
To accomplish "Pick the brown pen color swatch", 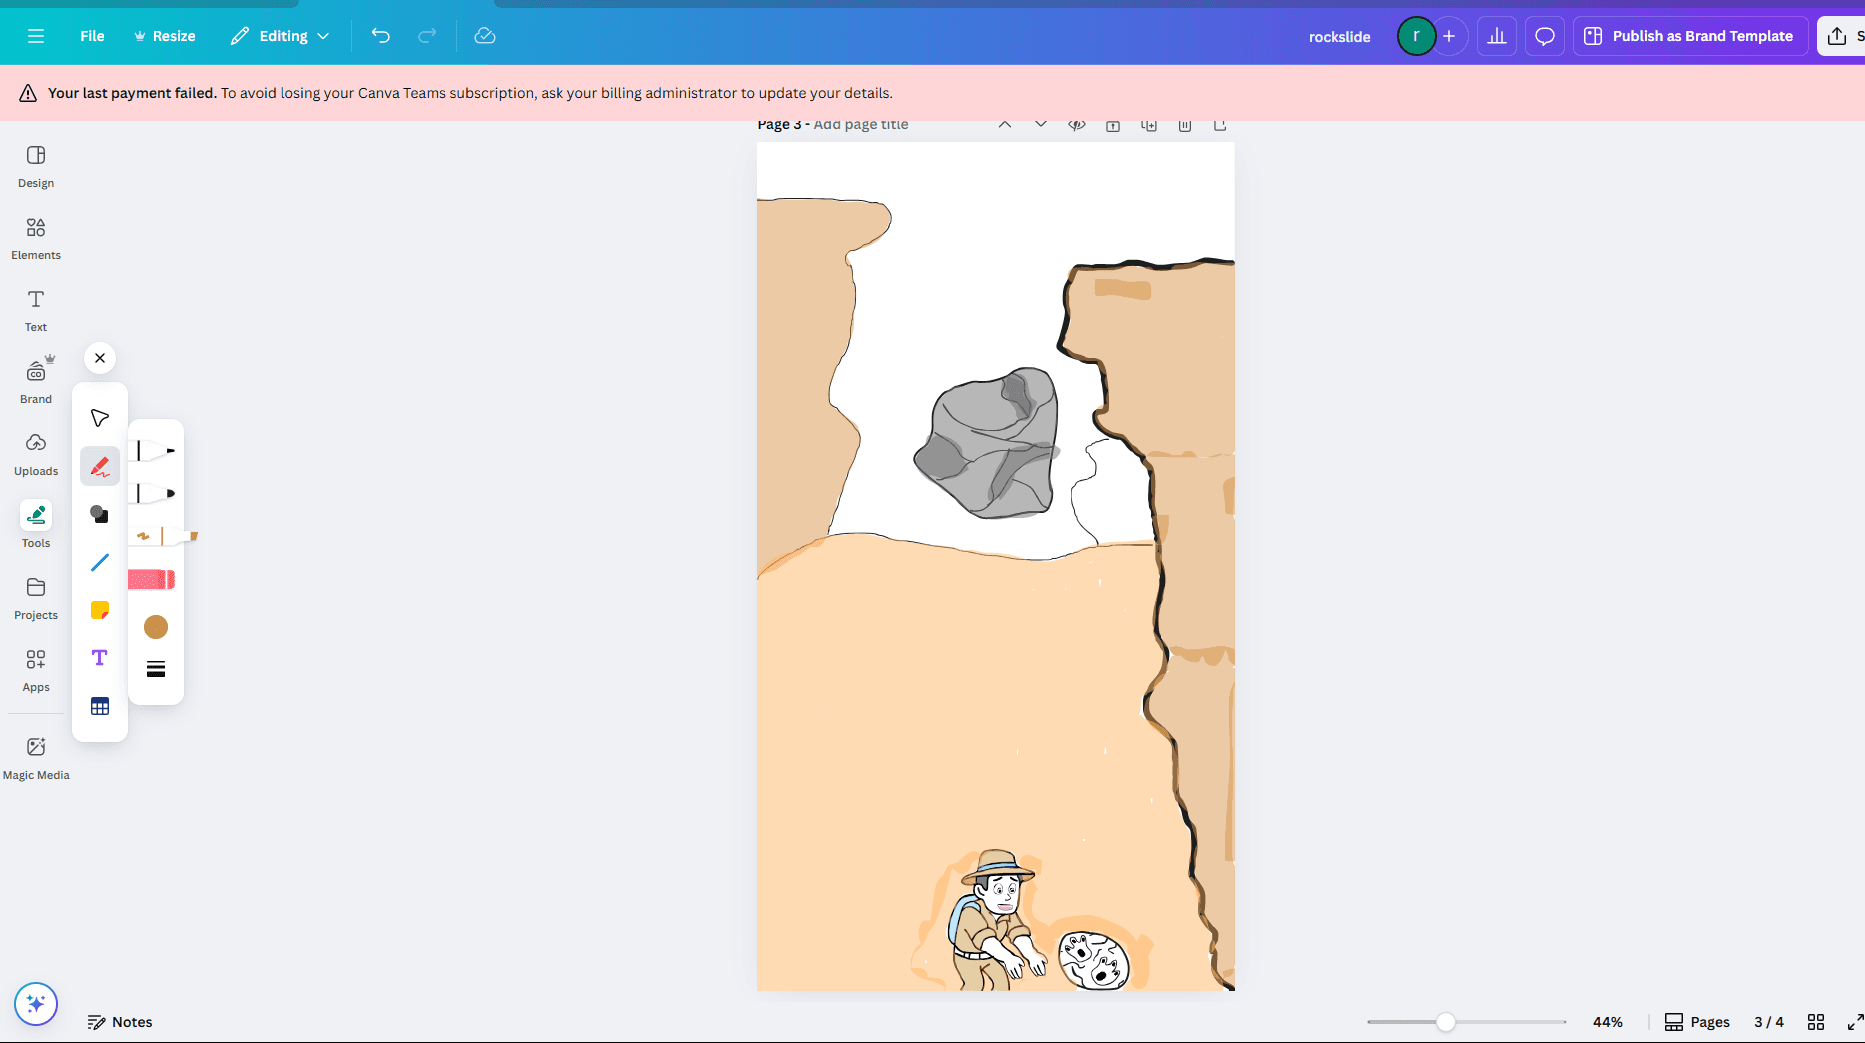I will coord(156,627).
